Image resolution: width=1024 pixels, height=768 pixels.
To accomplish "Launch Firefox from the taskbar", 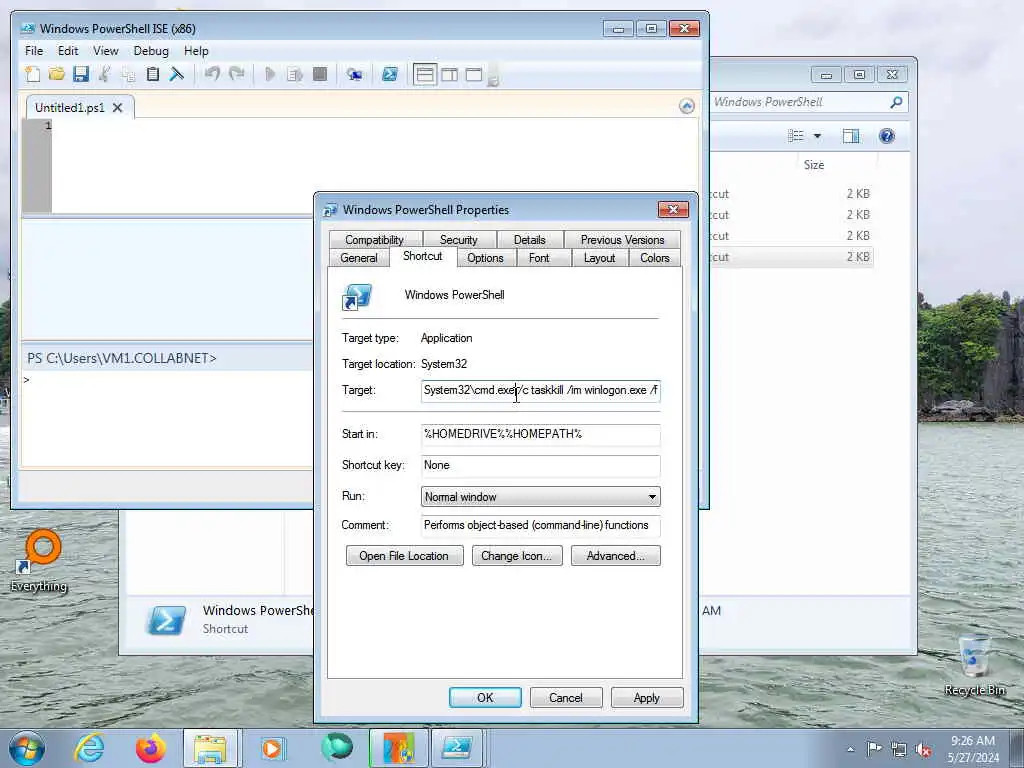I will pos(150,748).
